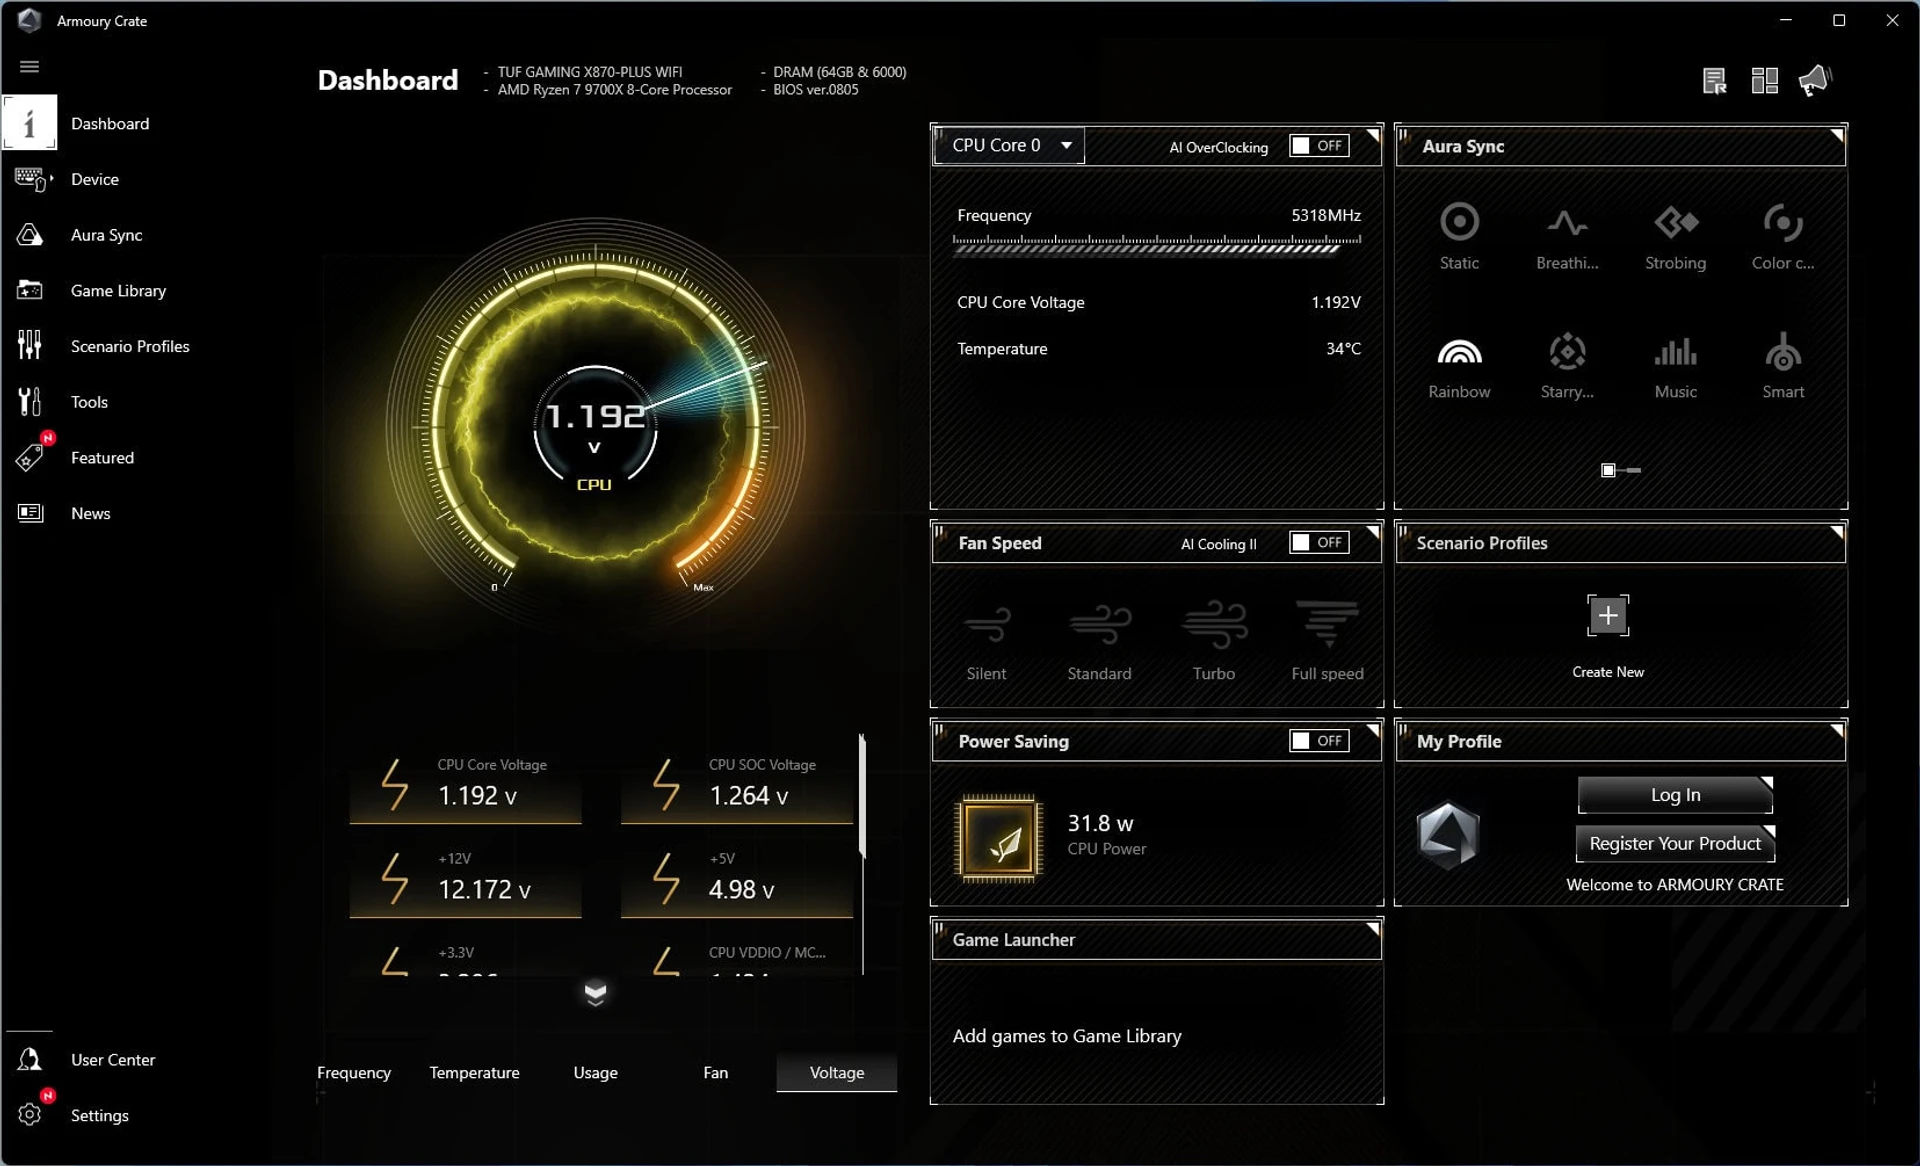Toggle AI OverClocking switch
1920x1166 pixels.
(x=1319, y=146)
